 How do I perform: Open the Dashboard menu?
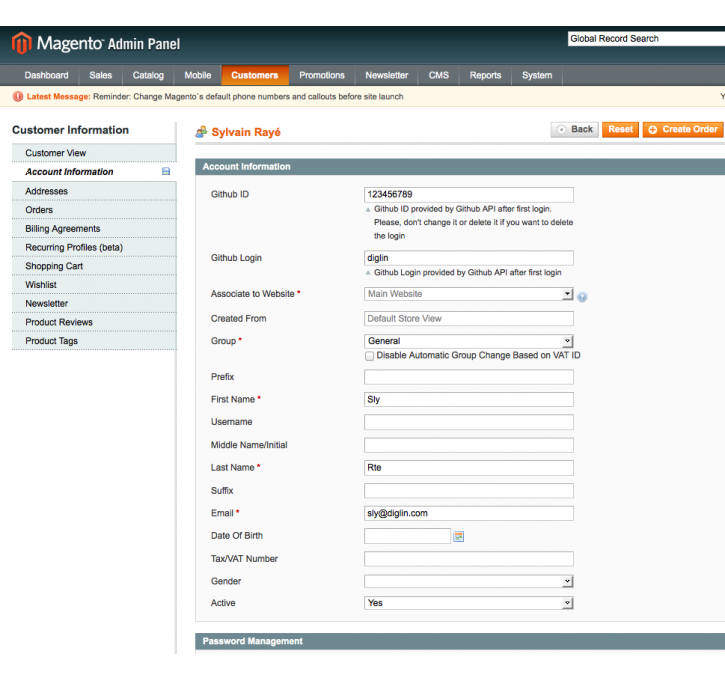pos(46,75)
